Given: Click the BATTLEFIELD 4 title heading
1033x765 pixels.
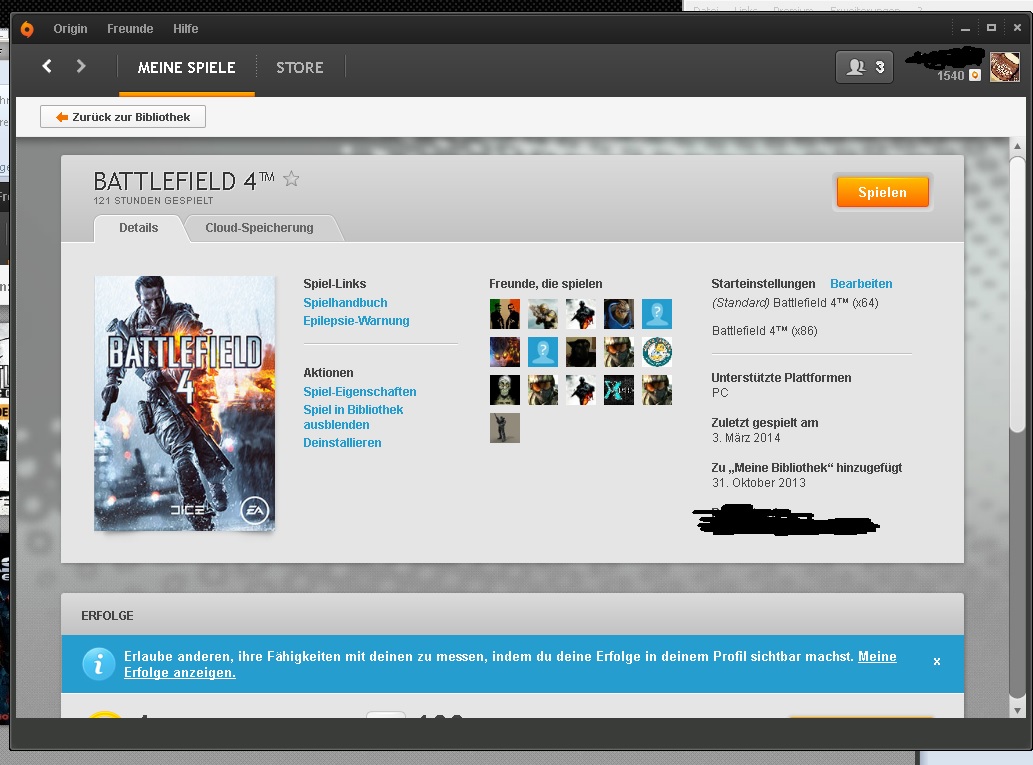Looking at the screenshot, I should tap(184, 181).
